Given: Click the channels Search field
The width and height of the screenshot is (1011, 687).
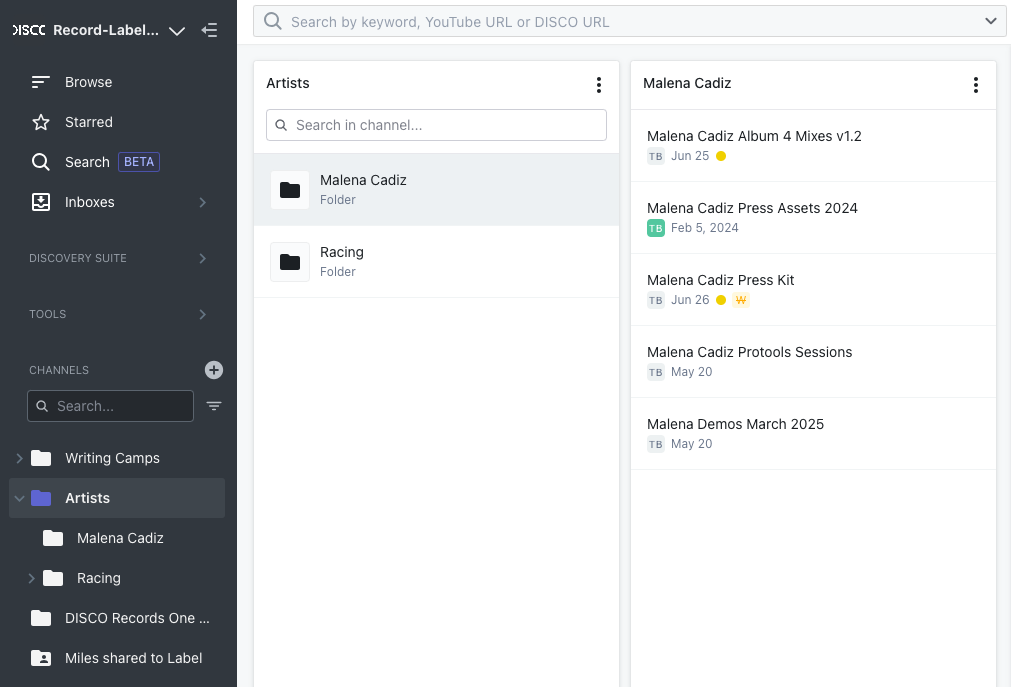Looking at the screenshot, I should tap(110, 406).
